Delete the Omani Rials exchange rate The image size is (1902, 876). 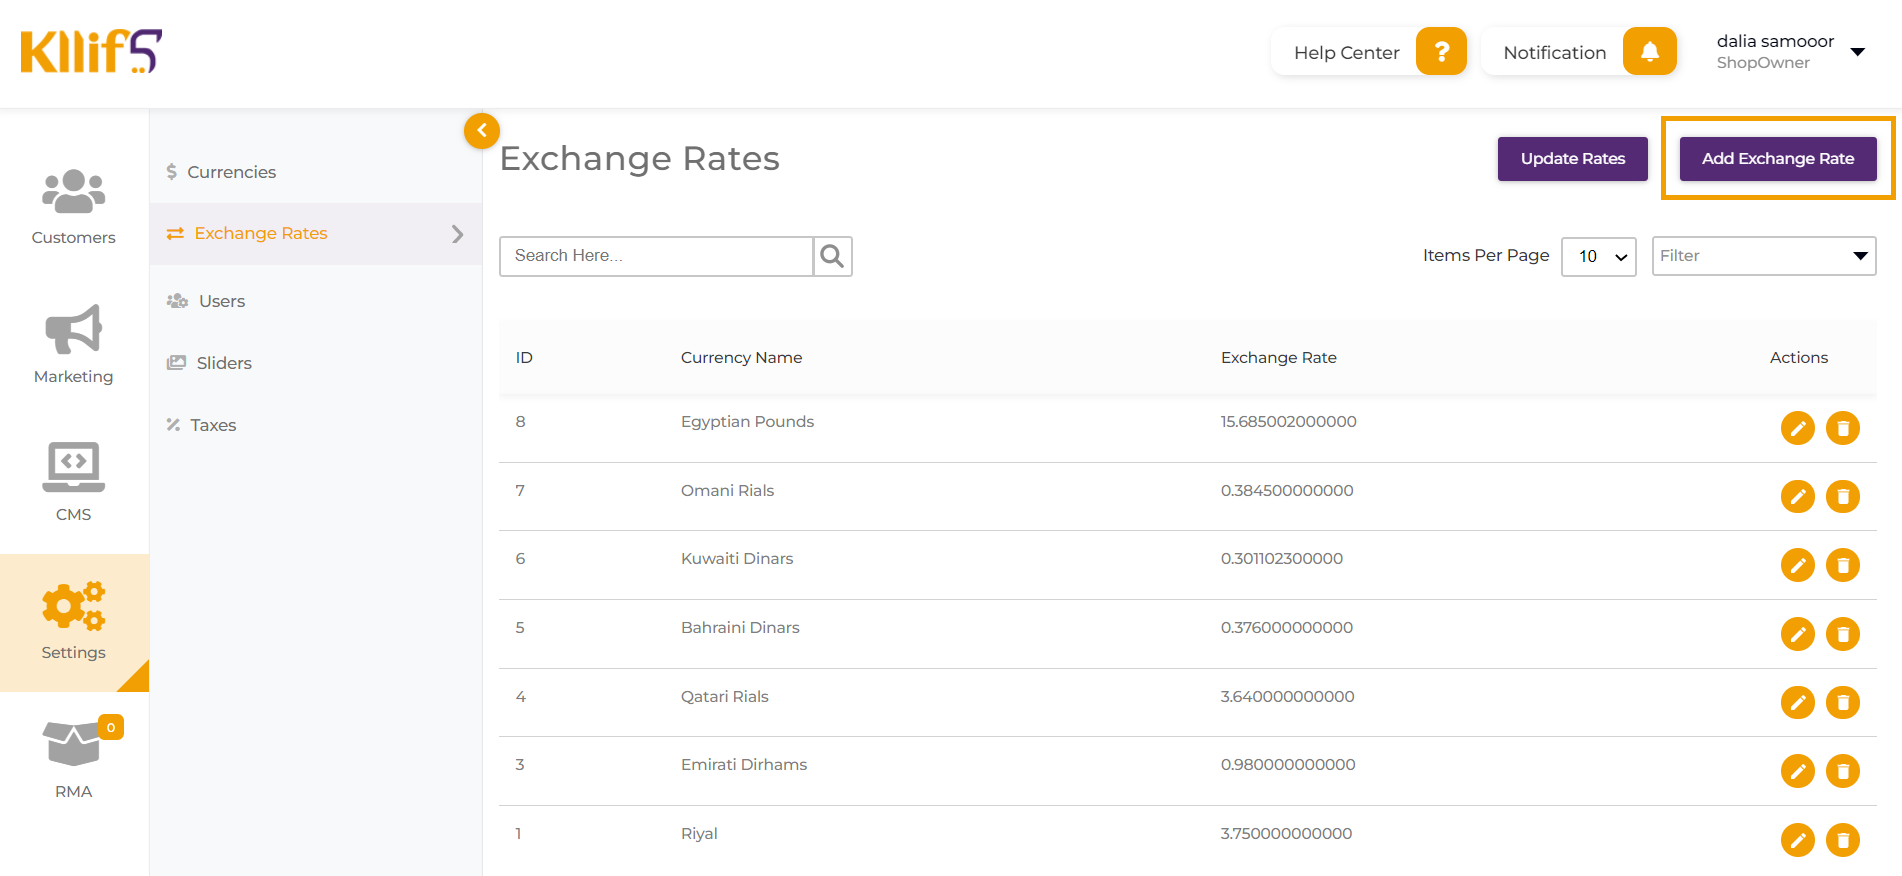tap(1842, 496)
